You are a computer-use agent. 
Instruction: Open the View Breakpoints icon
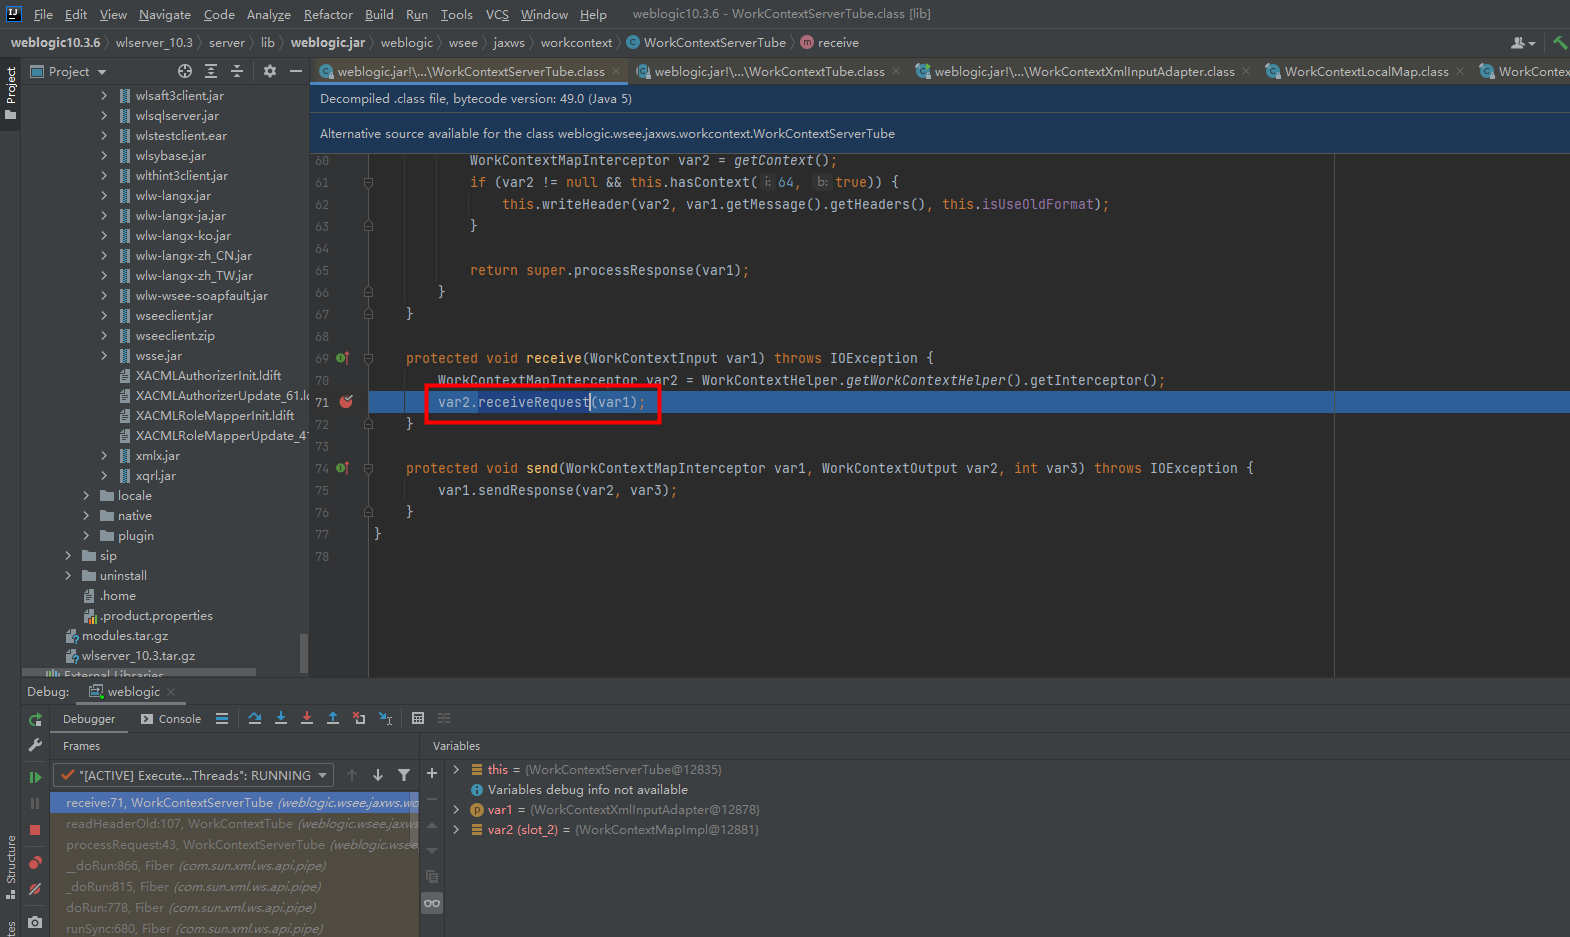tap(35, 862)
